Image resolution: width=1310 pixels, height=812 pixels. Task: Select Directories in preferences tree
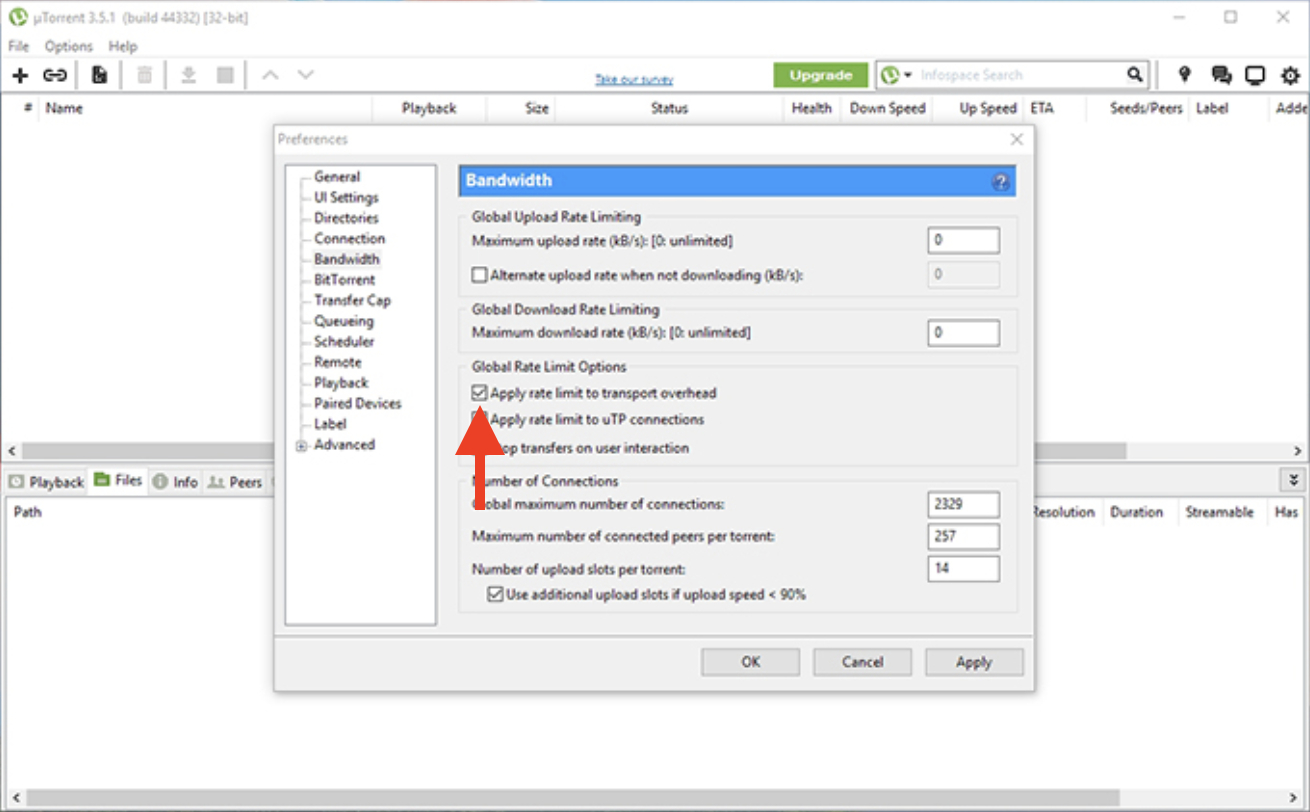[x=346, y=218]
